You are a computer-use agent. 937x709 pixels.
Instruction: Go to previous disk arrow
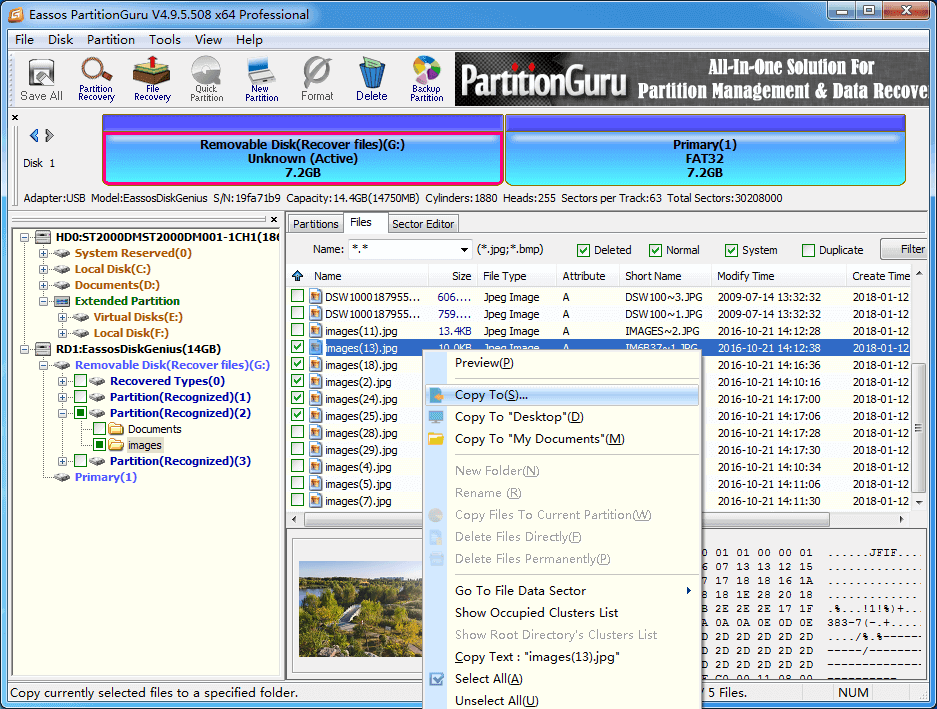[x=34, y=136]
